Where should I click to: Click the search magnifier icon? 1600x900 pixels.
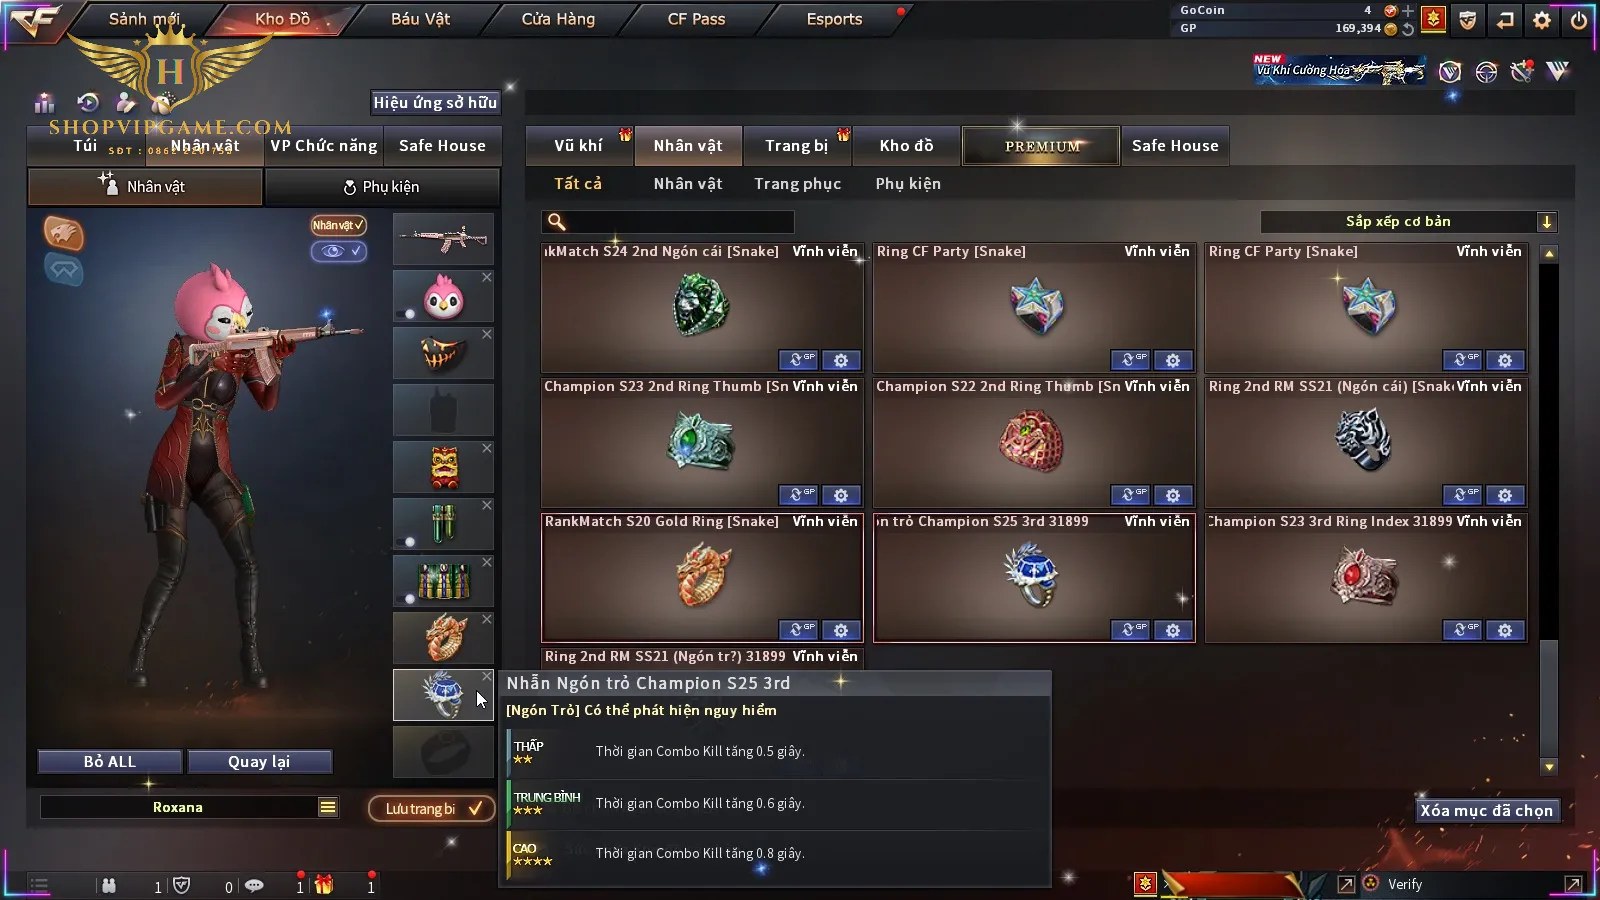point(557,222)
